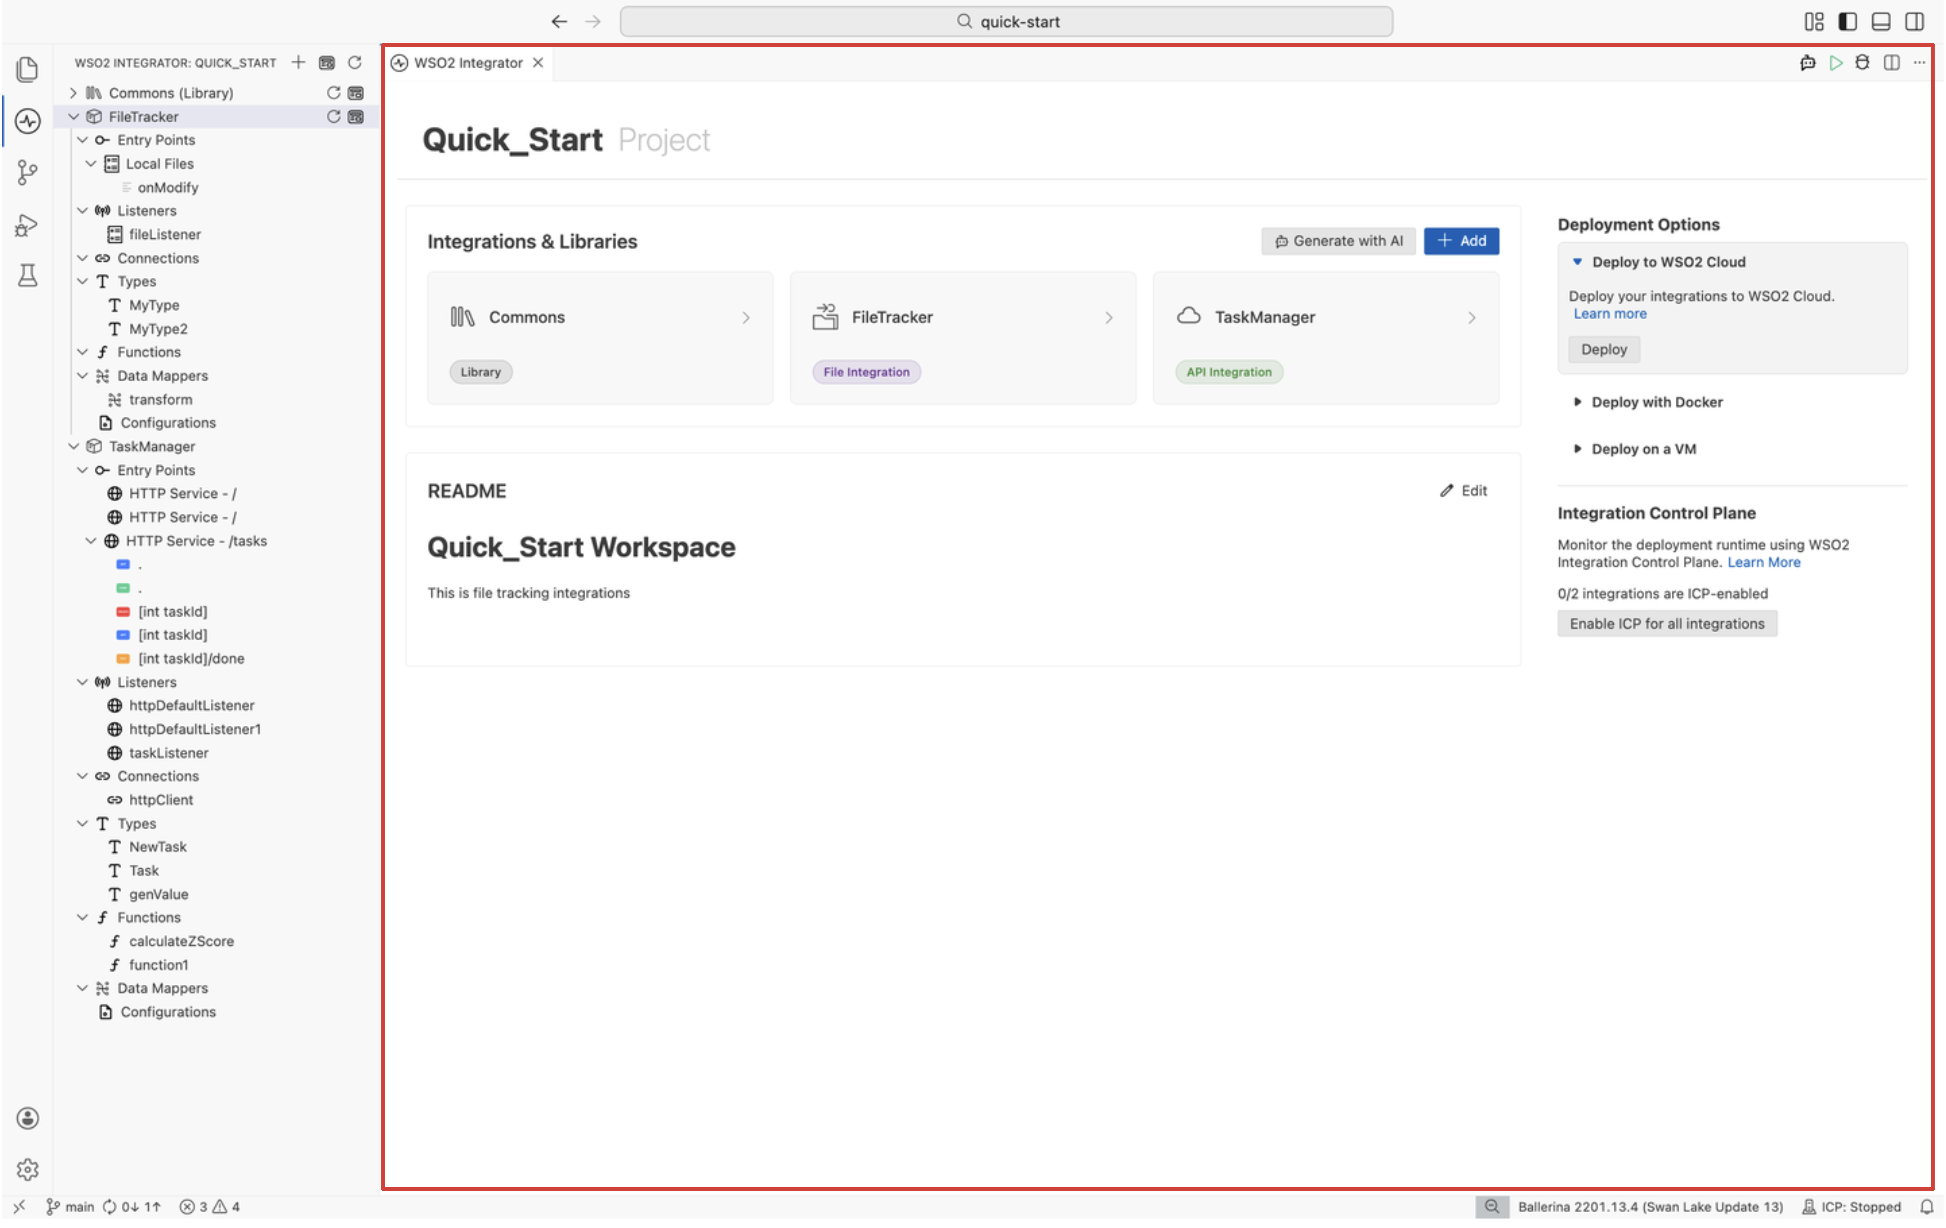
Task: Collapse the TaskManager tree node
Action: [73, 446]
